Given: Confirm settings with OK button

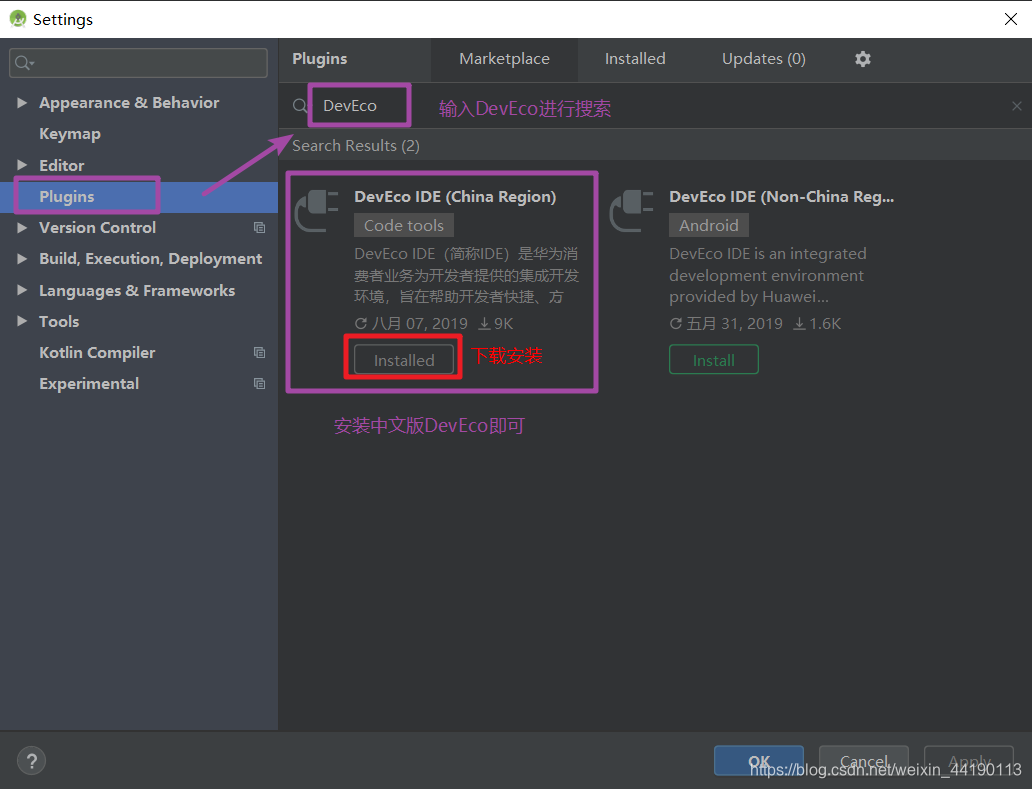Looking at the screenshot, I should 758,761.
